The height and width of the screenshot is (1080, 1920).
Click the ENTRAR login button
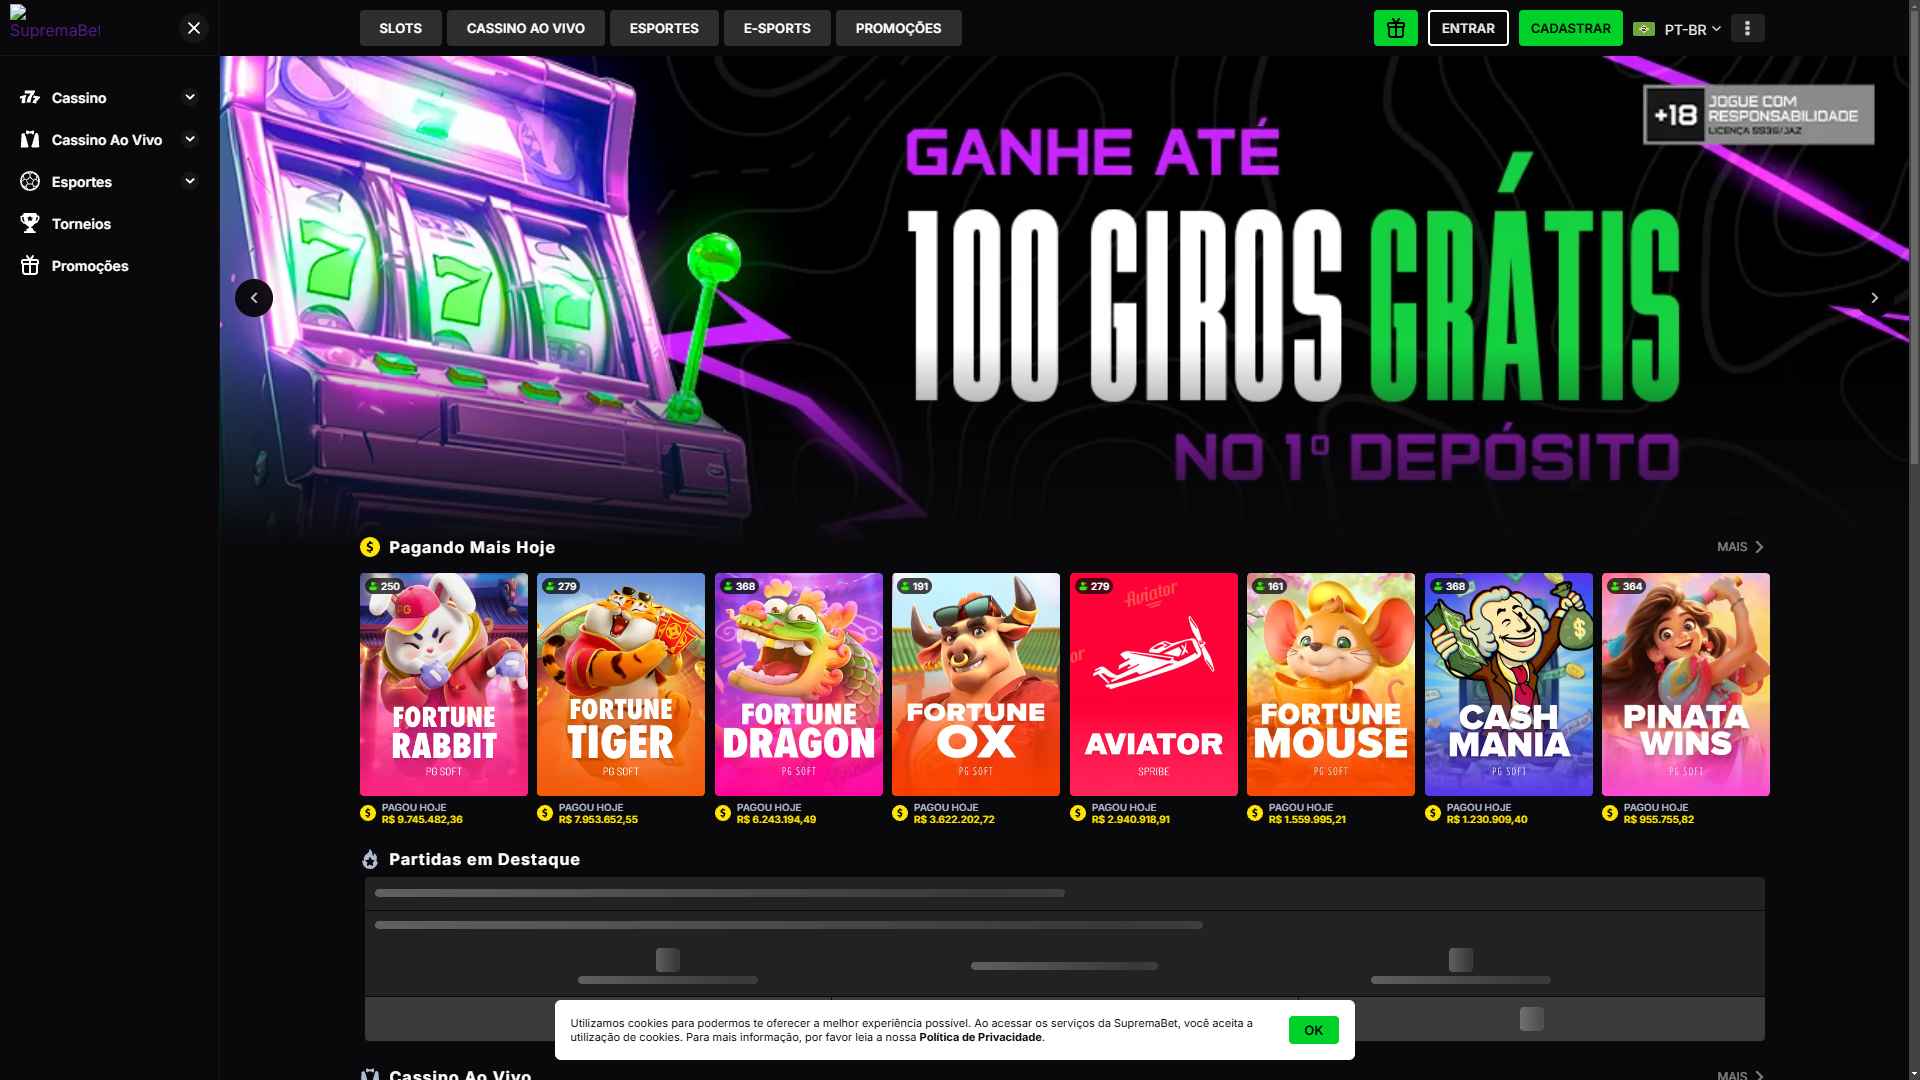click(1468, 28)
